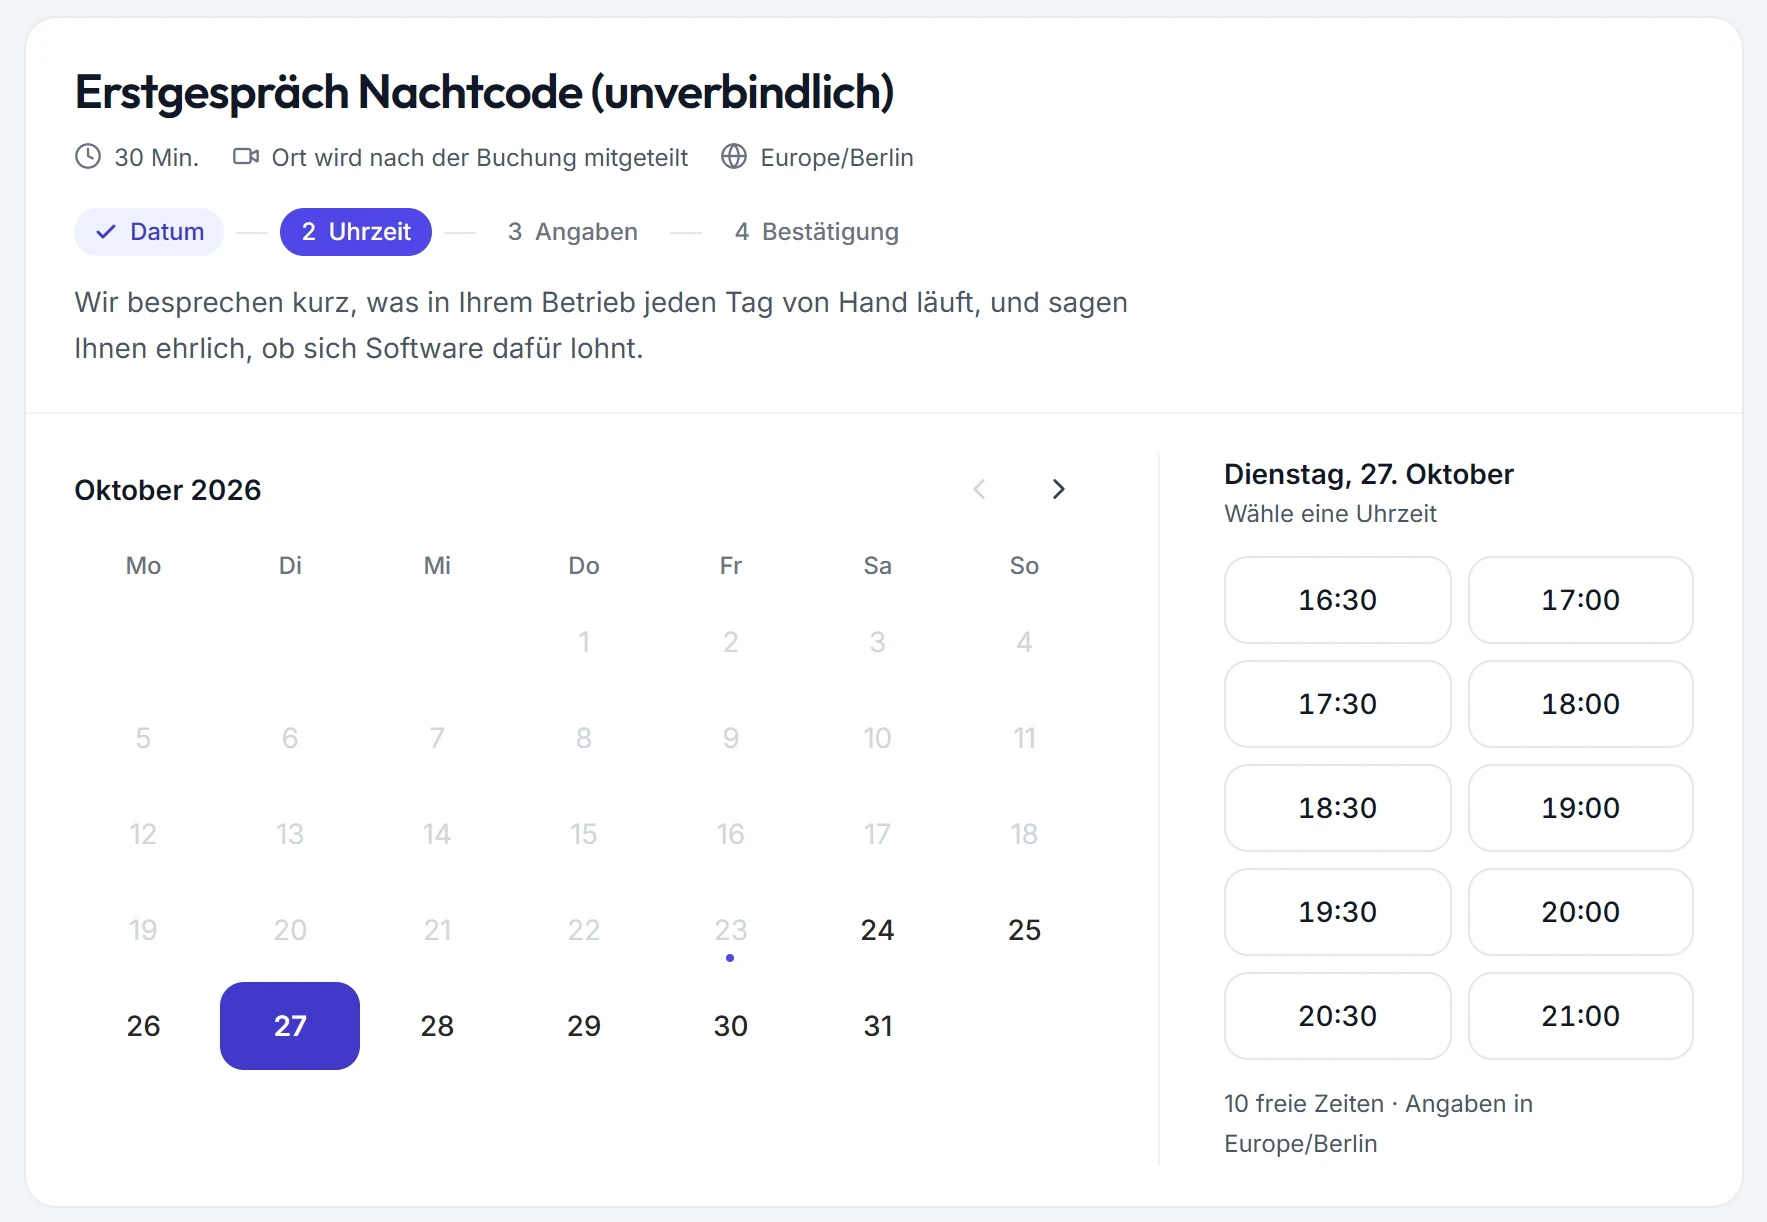Click the Europe/Berlin timezone label in header

pyautogui.click(x=837, y=158)
